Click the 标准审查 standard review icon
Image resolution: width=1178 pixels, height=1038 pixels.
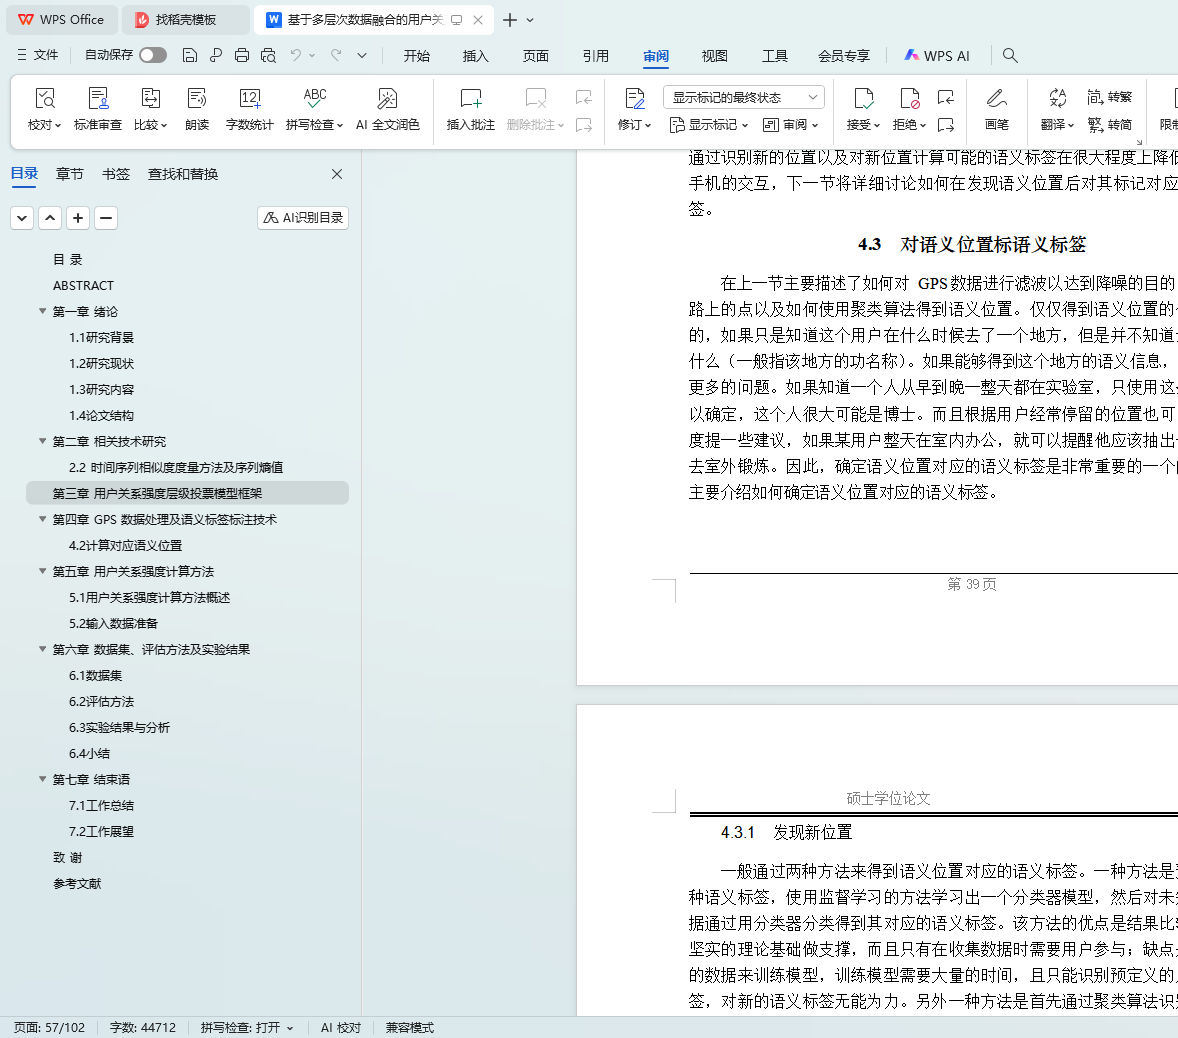(x=98, y=99)
